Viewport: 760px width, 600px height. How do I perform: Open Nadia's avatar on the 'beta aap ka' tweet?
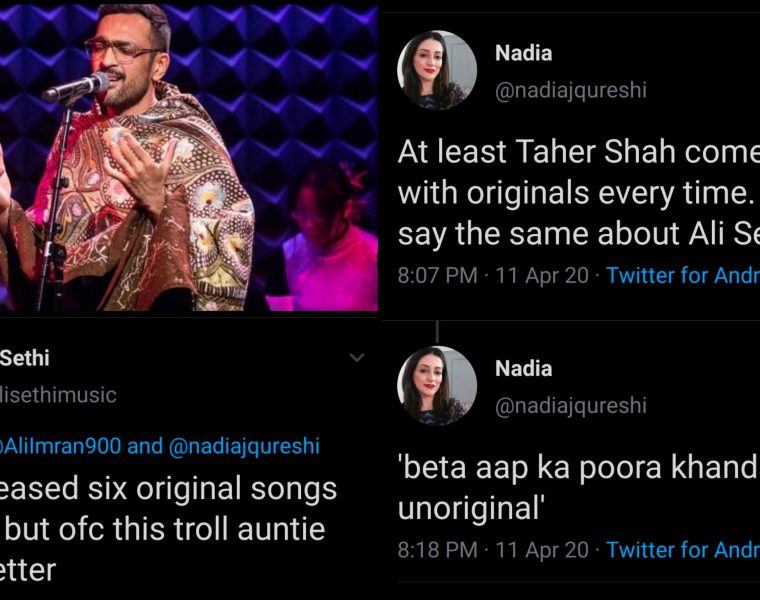(x=437, y=386)
